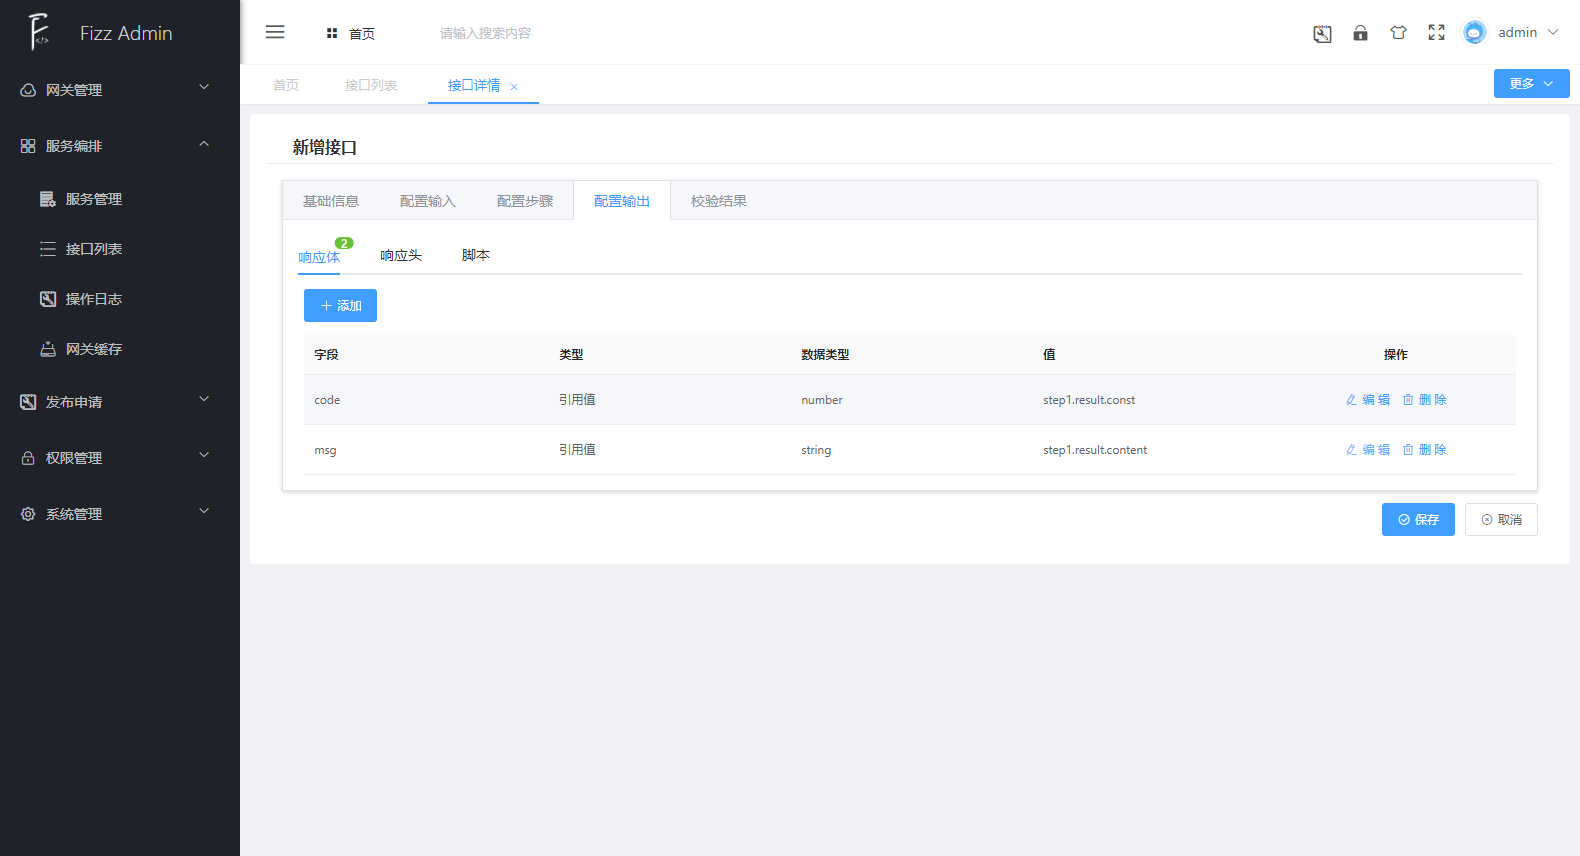Image resolution: width=1580 pixels, height=856 pixels.
Task: Click the hamburger menu collapse icon
Action: 275,32
